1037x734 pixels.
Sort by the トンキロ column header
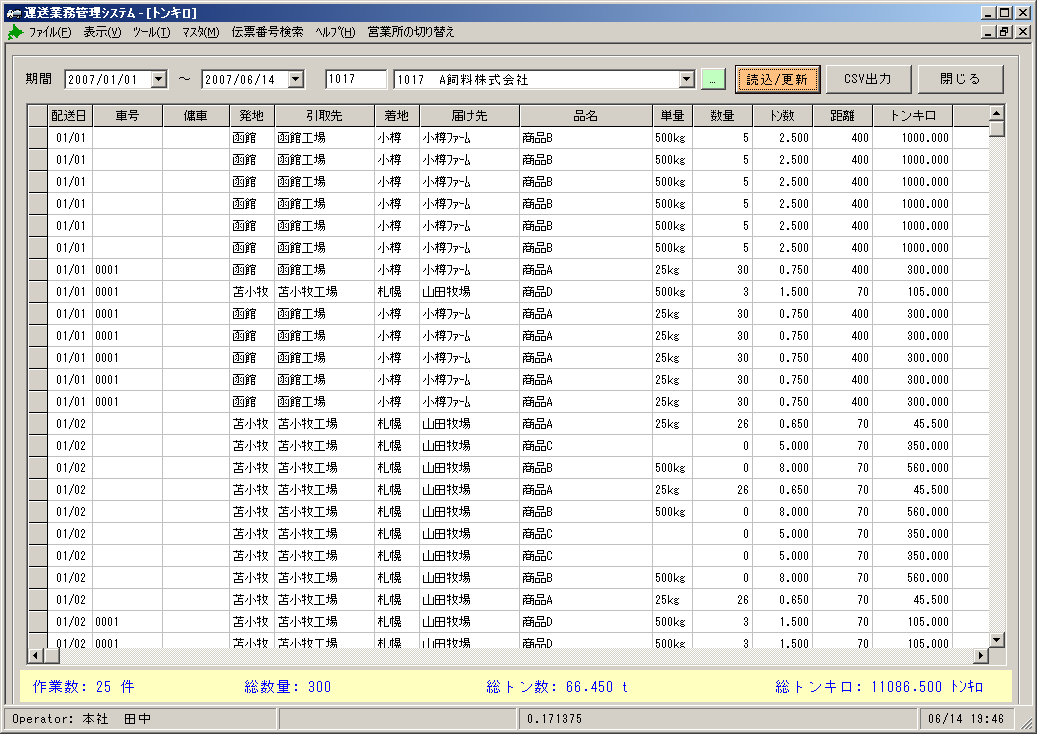[913, 116]
